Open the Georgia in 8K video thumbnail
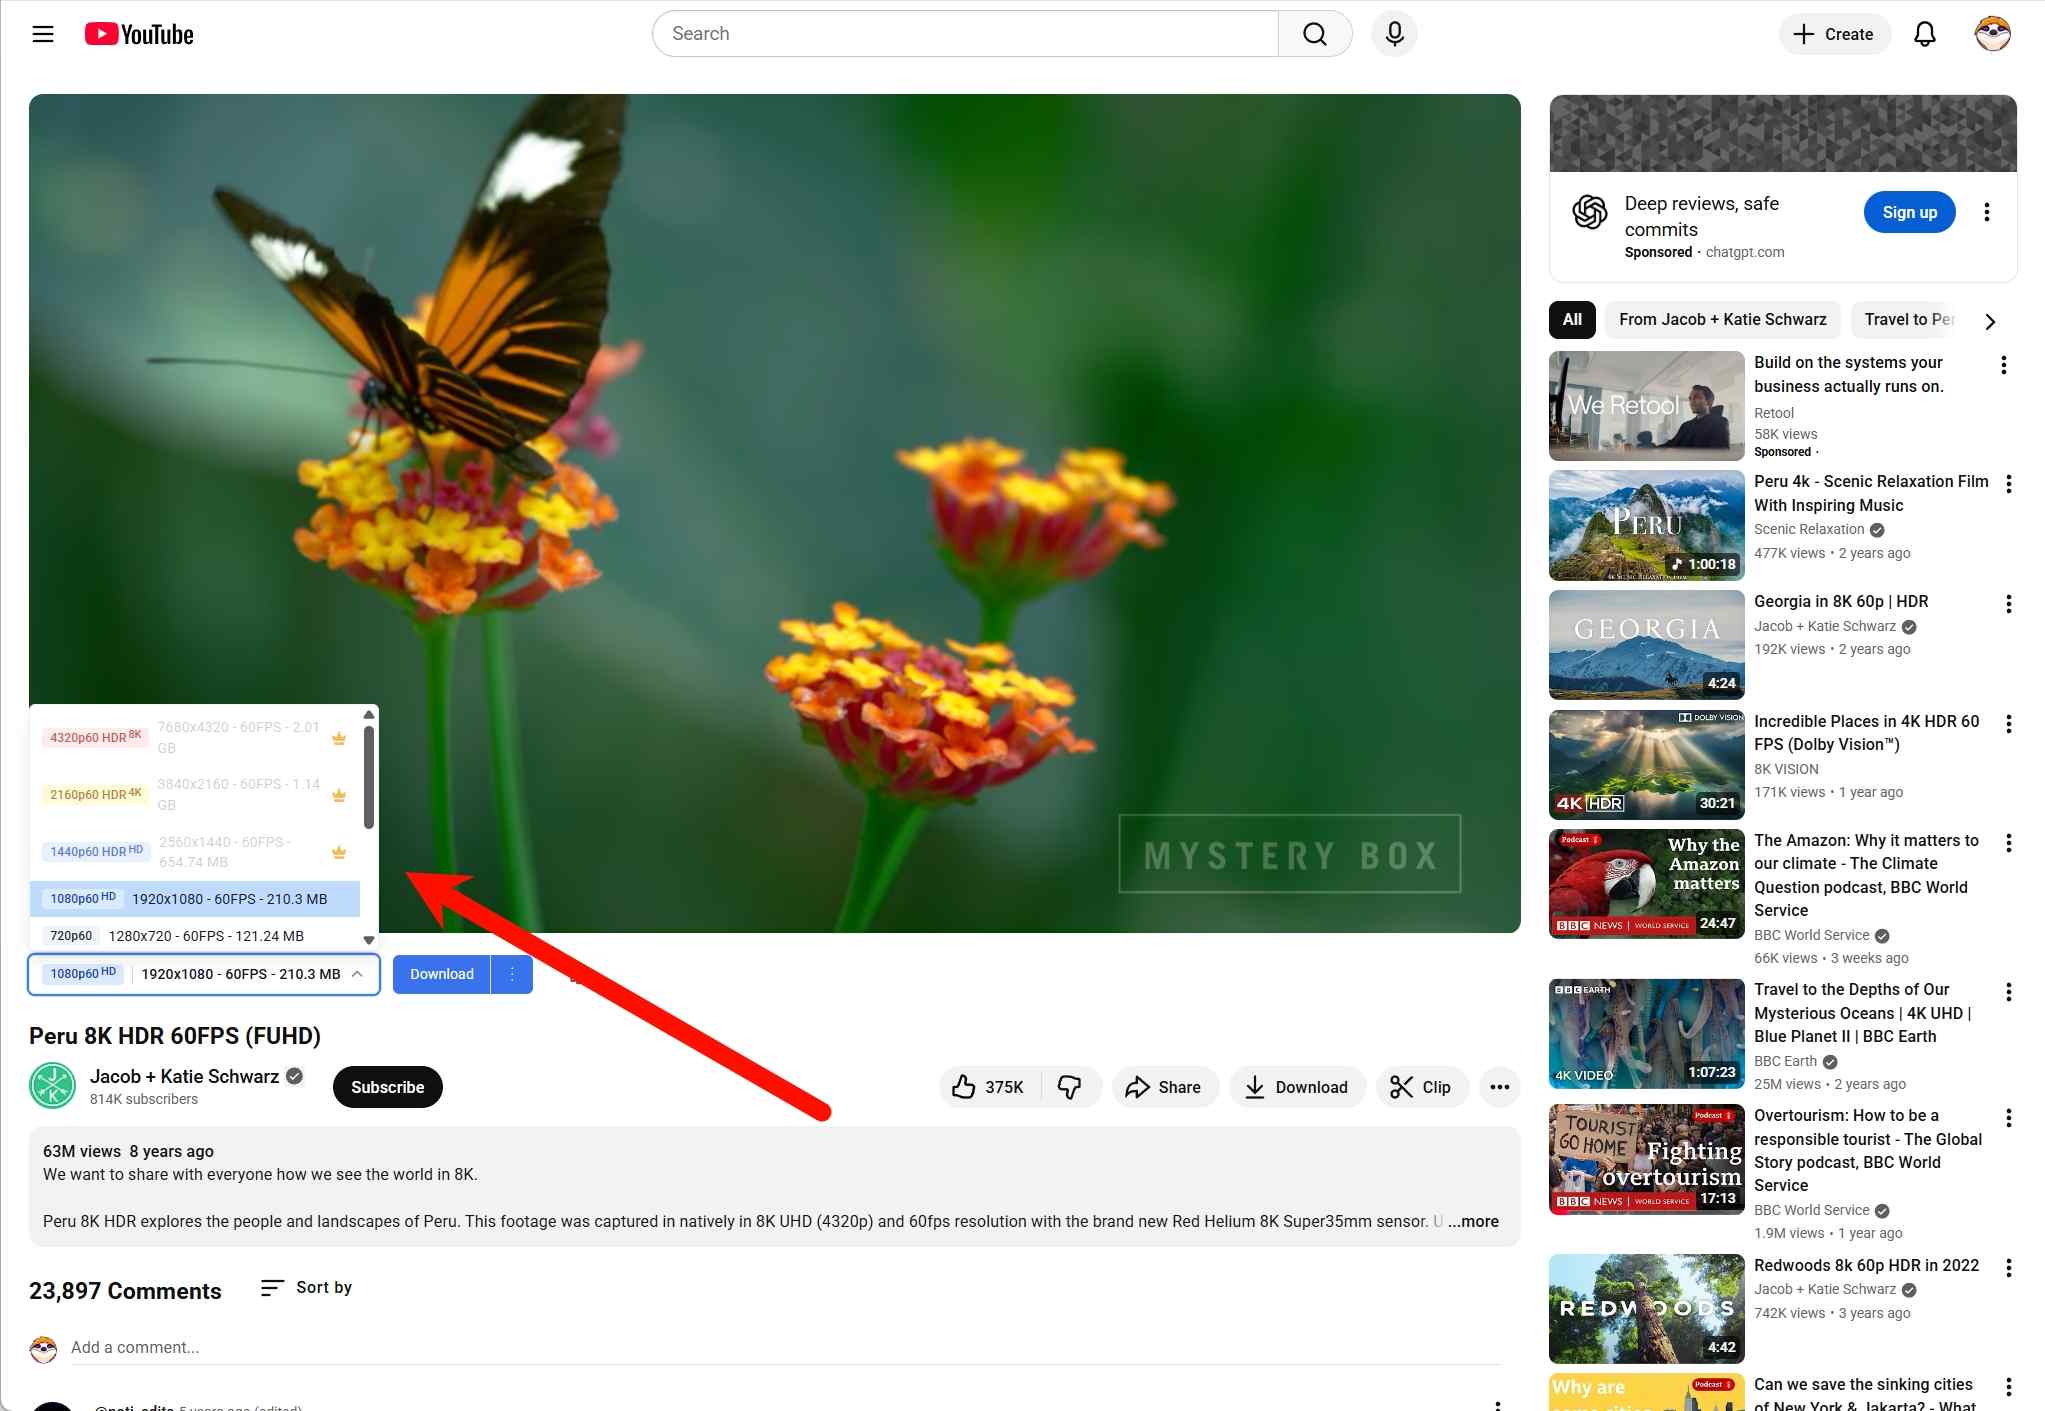This screenshot has height=1411, width=2045. tap(1646, 645)
